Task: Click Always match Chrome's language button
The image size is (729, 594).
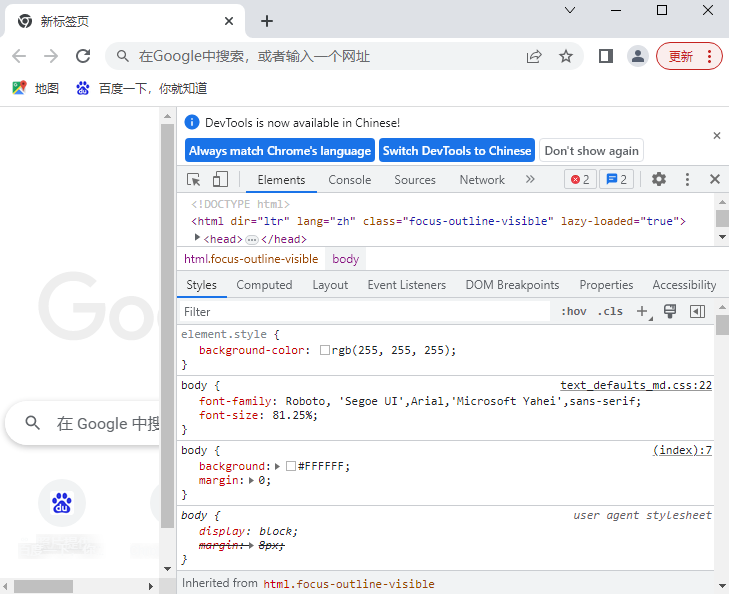Action: point(280,151)
